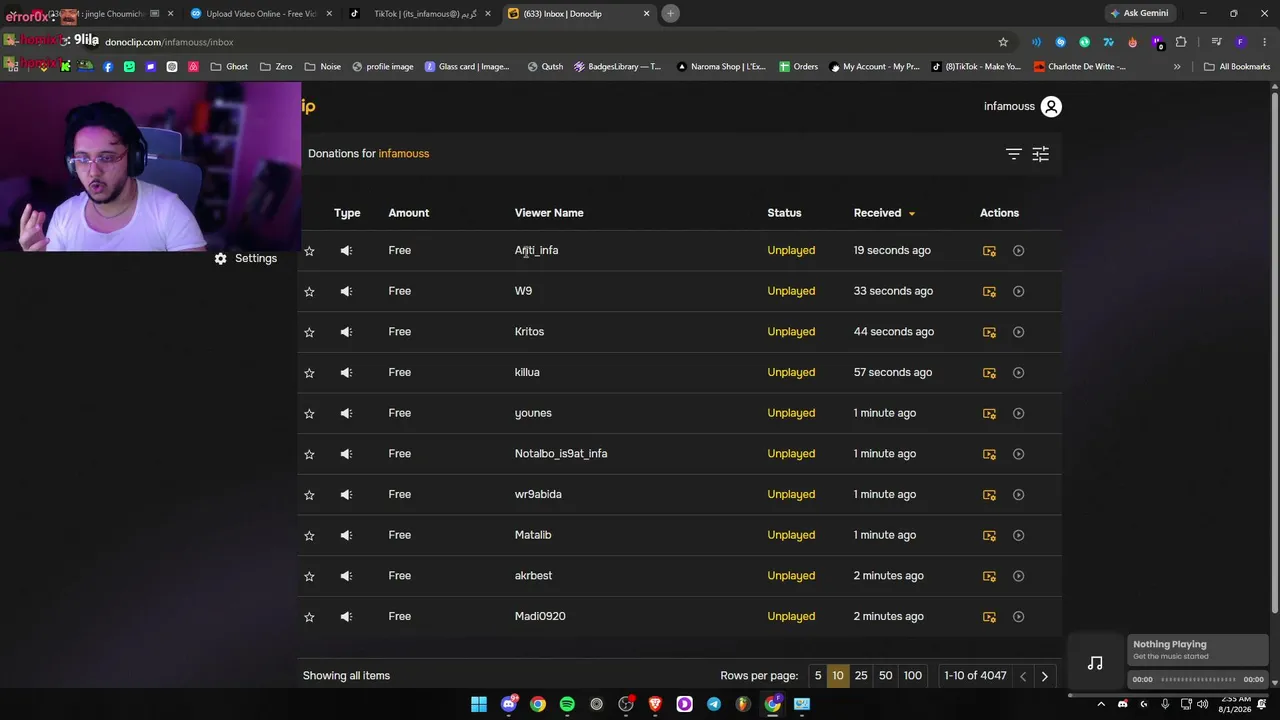Open the filter list icon for donations
This screenshot has width=1280, height=720.
click(1014, 154)
